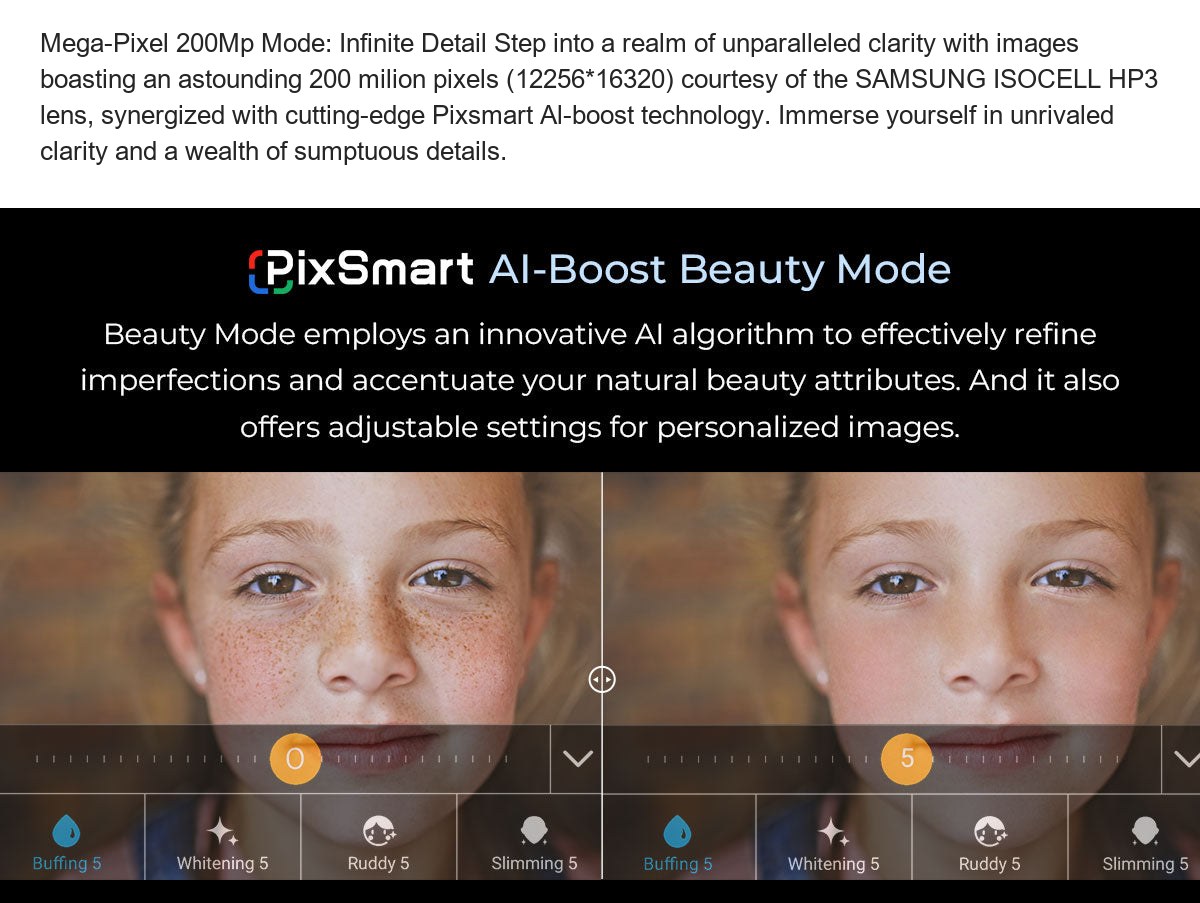Select Buffing 5 droplet icon in right panel
The height and width of the screenshot is (903, 1200).
click(x=678, y=830)
